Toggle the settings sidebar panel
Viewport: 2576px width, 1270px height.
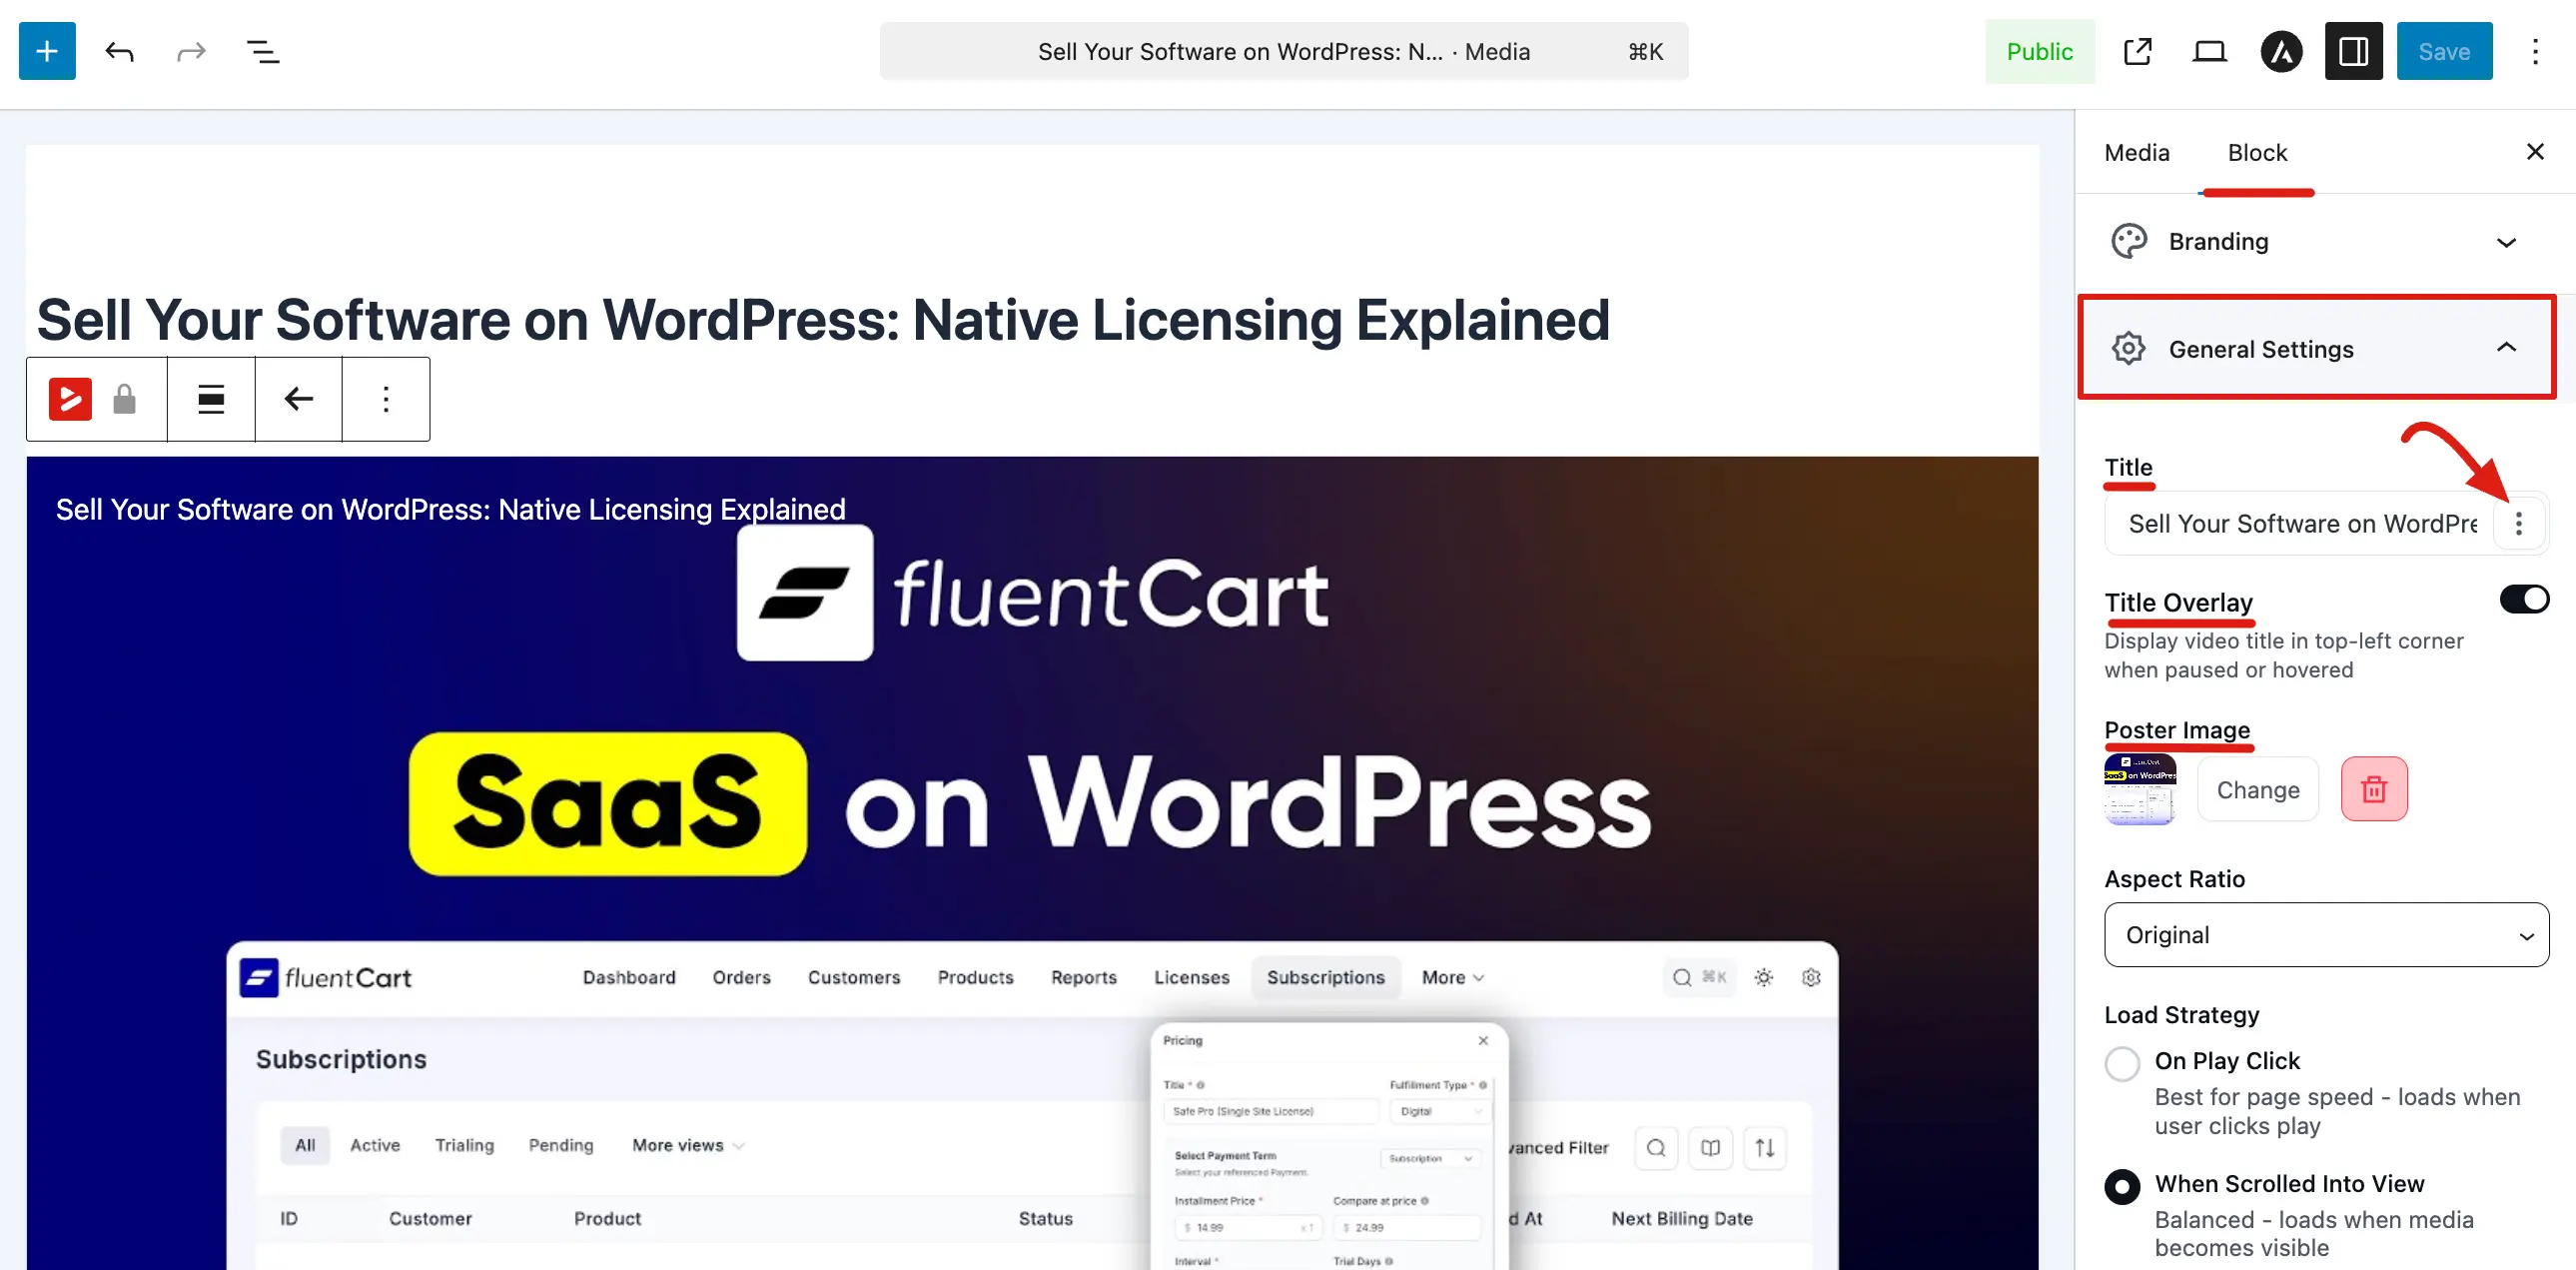(2354, 51)
